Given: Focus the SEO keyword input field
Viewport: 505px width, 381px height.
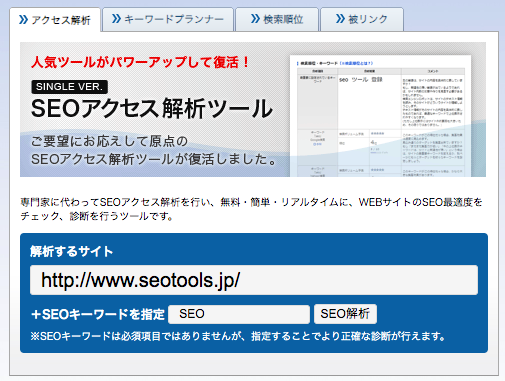Looking at the screenshot, I should 239,314.
